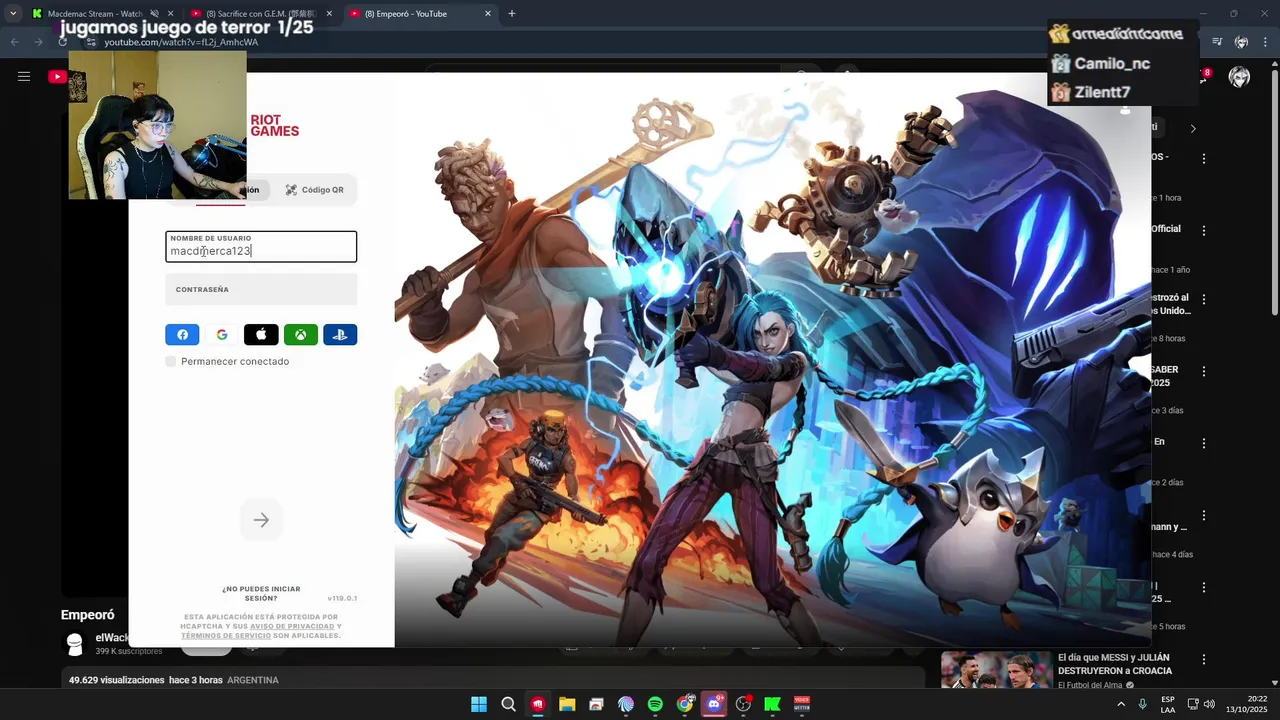Expand the next chips chevron in sidebar
This screenshot has height=720, width=1280.
(1192, 128)
